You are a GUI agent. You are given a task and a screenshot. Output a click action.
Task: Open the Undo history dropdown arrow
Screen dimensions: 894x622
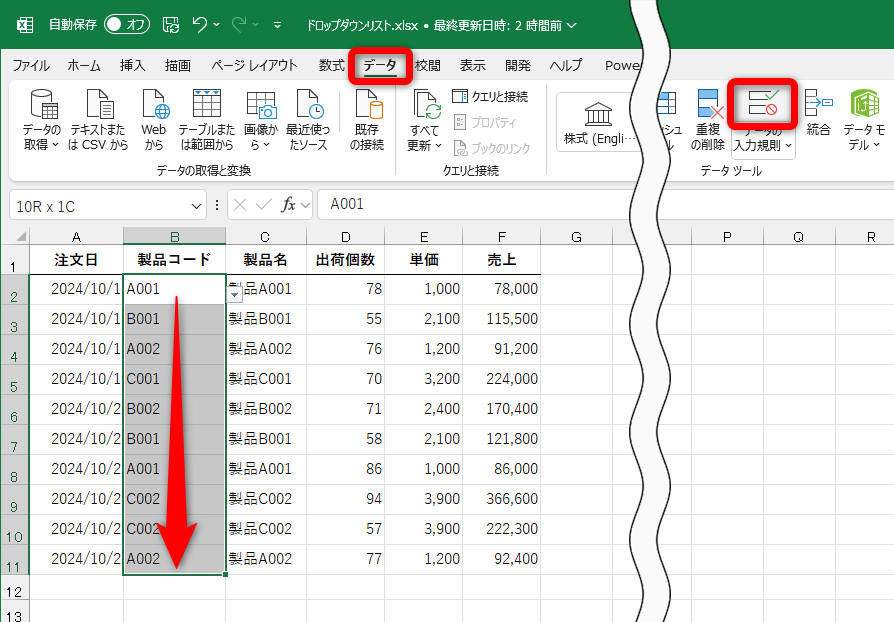[x=217, y=25]
